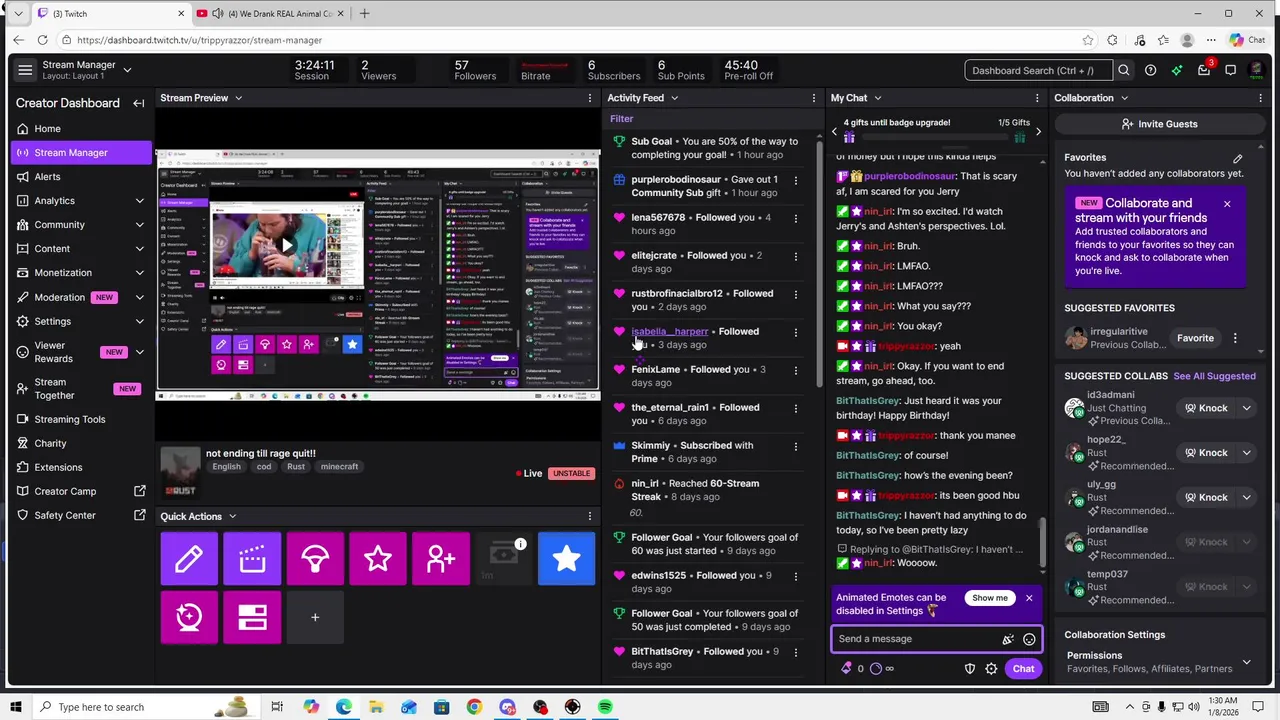This screenshot has height=720, width=1280.
Task: Open the Activity Feed title dropdown
Action: point(674,98)
